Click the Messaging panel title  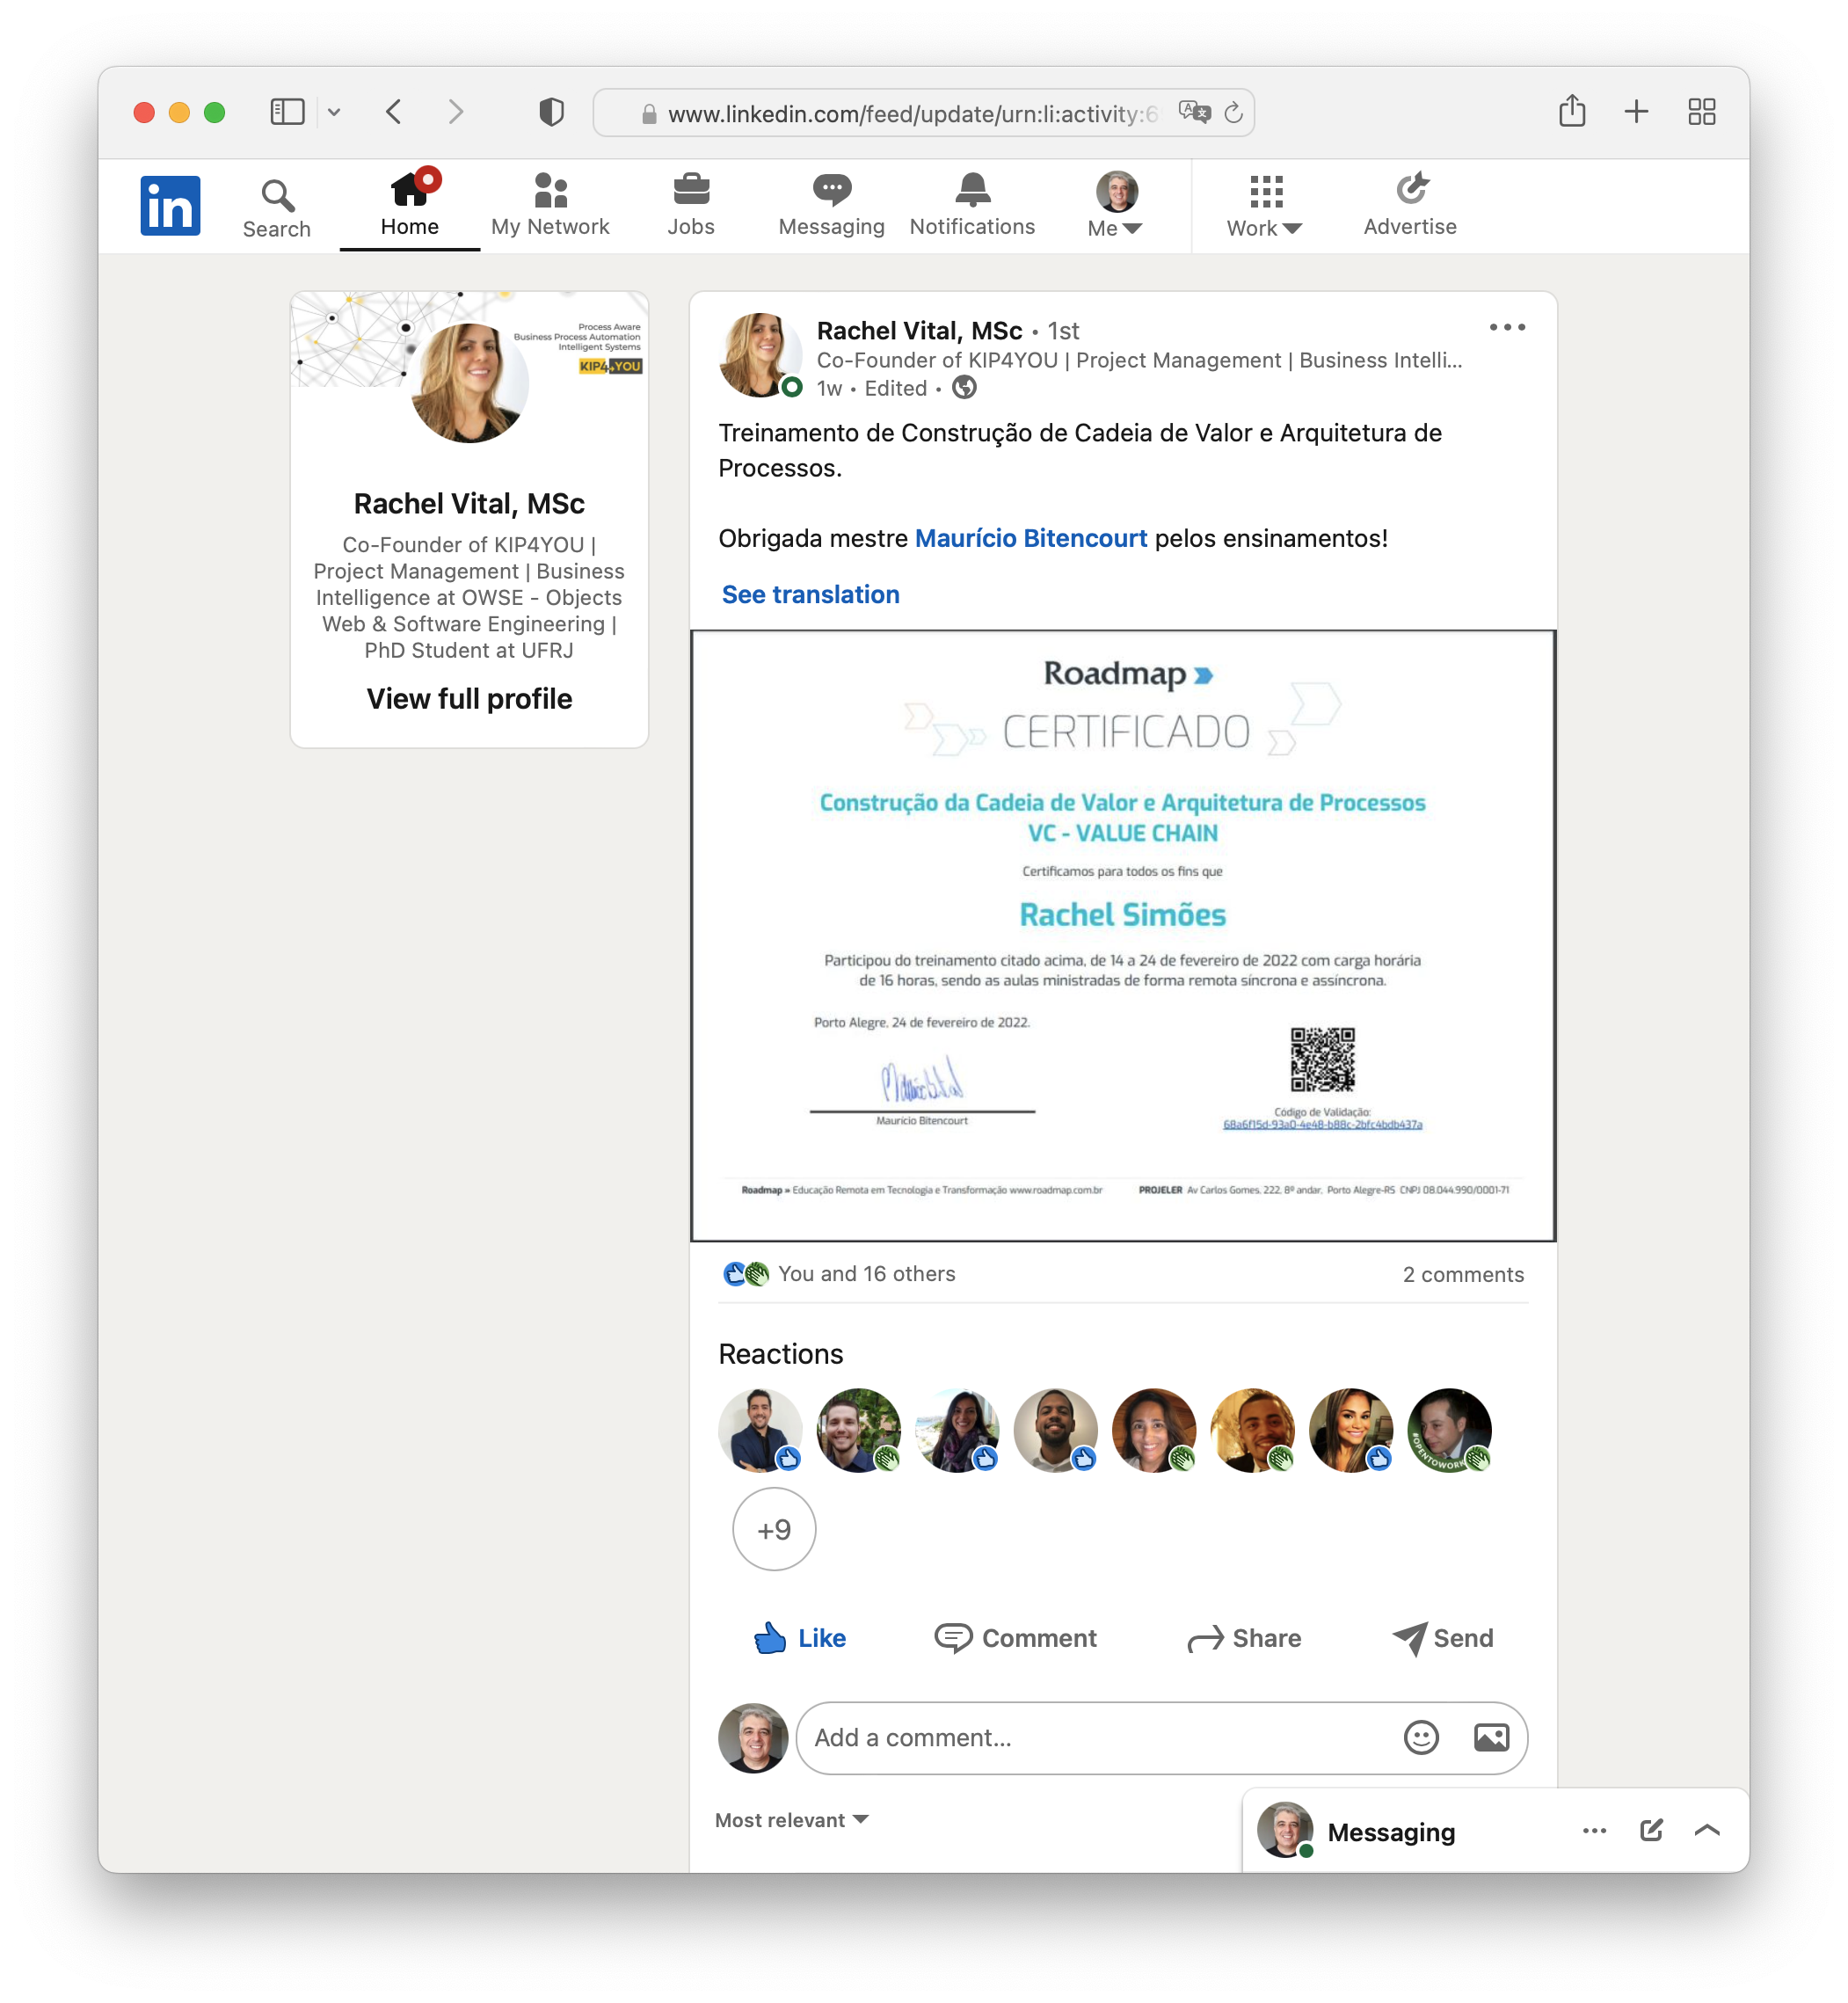coord(1391,1832)
